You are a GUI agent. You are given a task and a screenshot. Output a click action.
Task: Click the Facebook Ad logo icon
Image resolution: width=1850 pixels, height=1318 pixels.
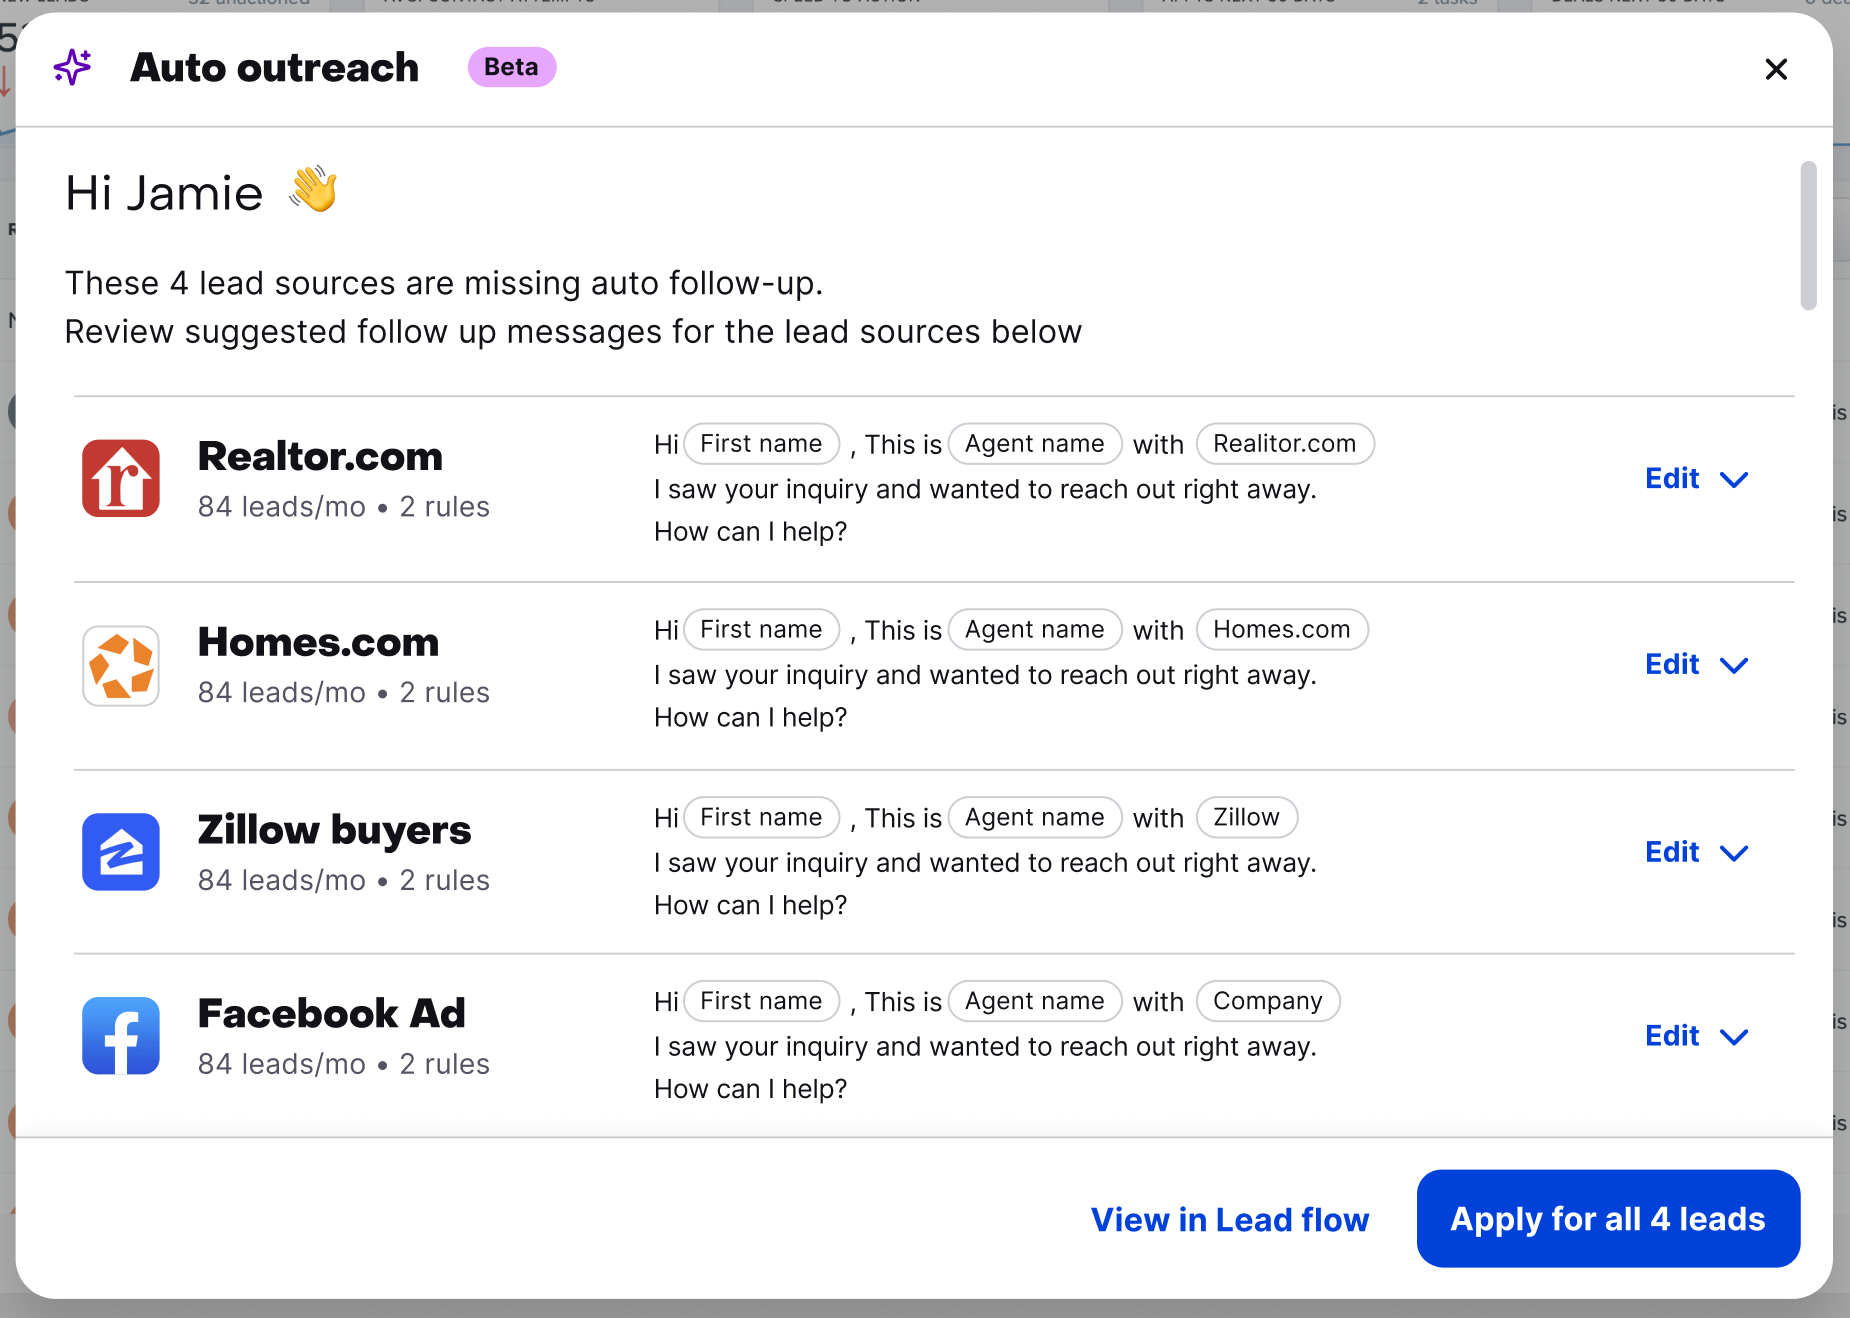(x=121, y=1036)
